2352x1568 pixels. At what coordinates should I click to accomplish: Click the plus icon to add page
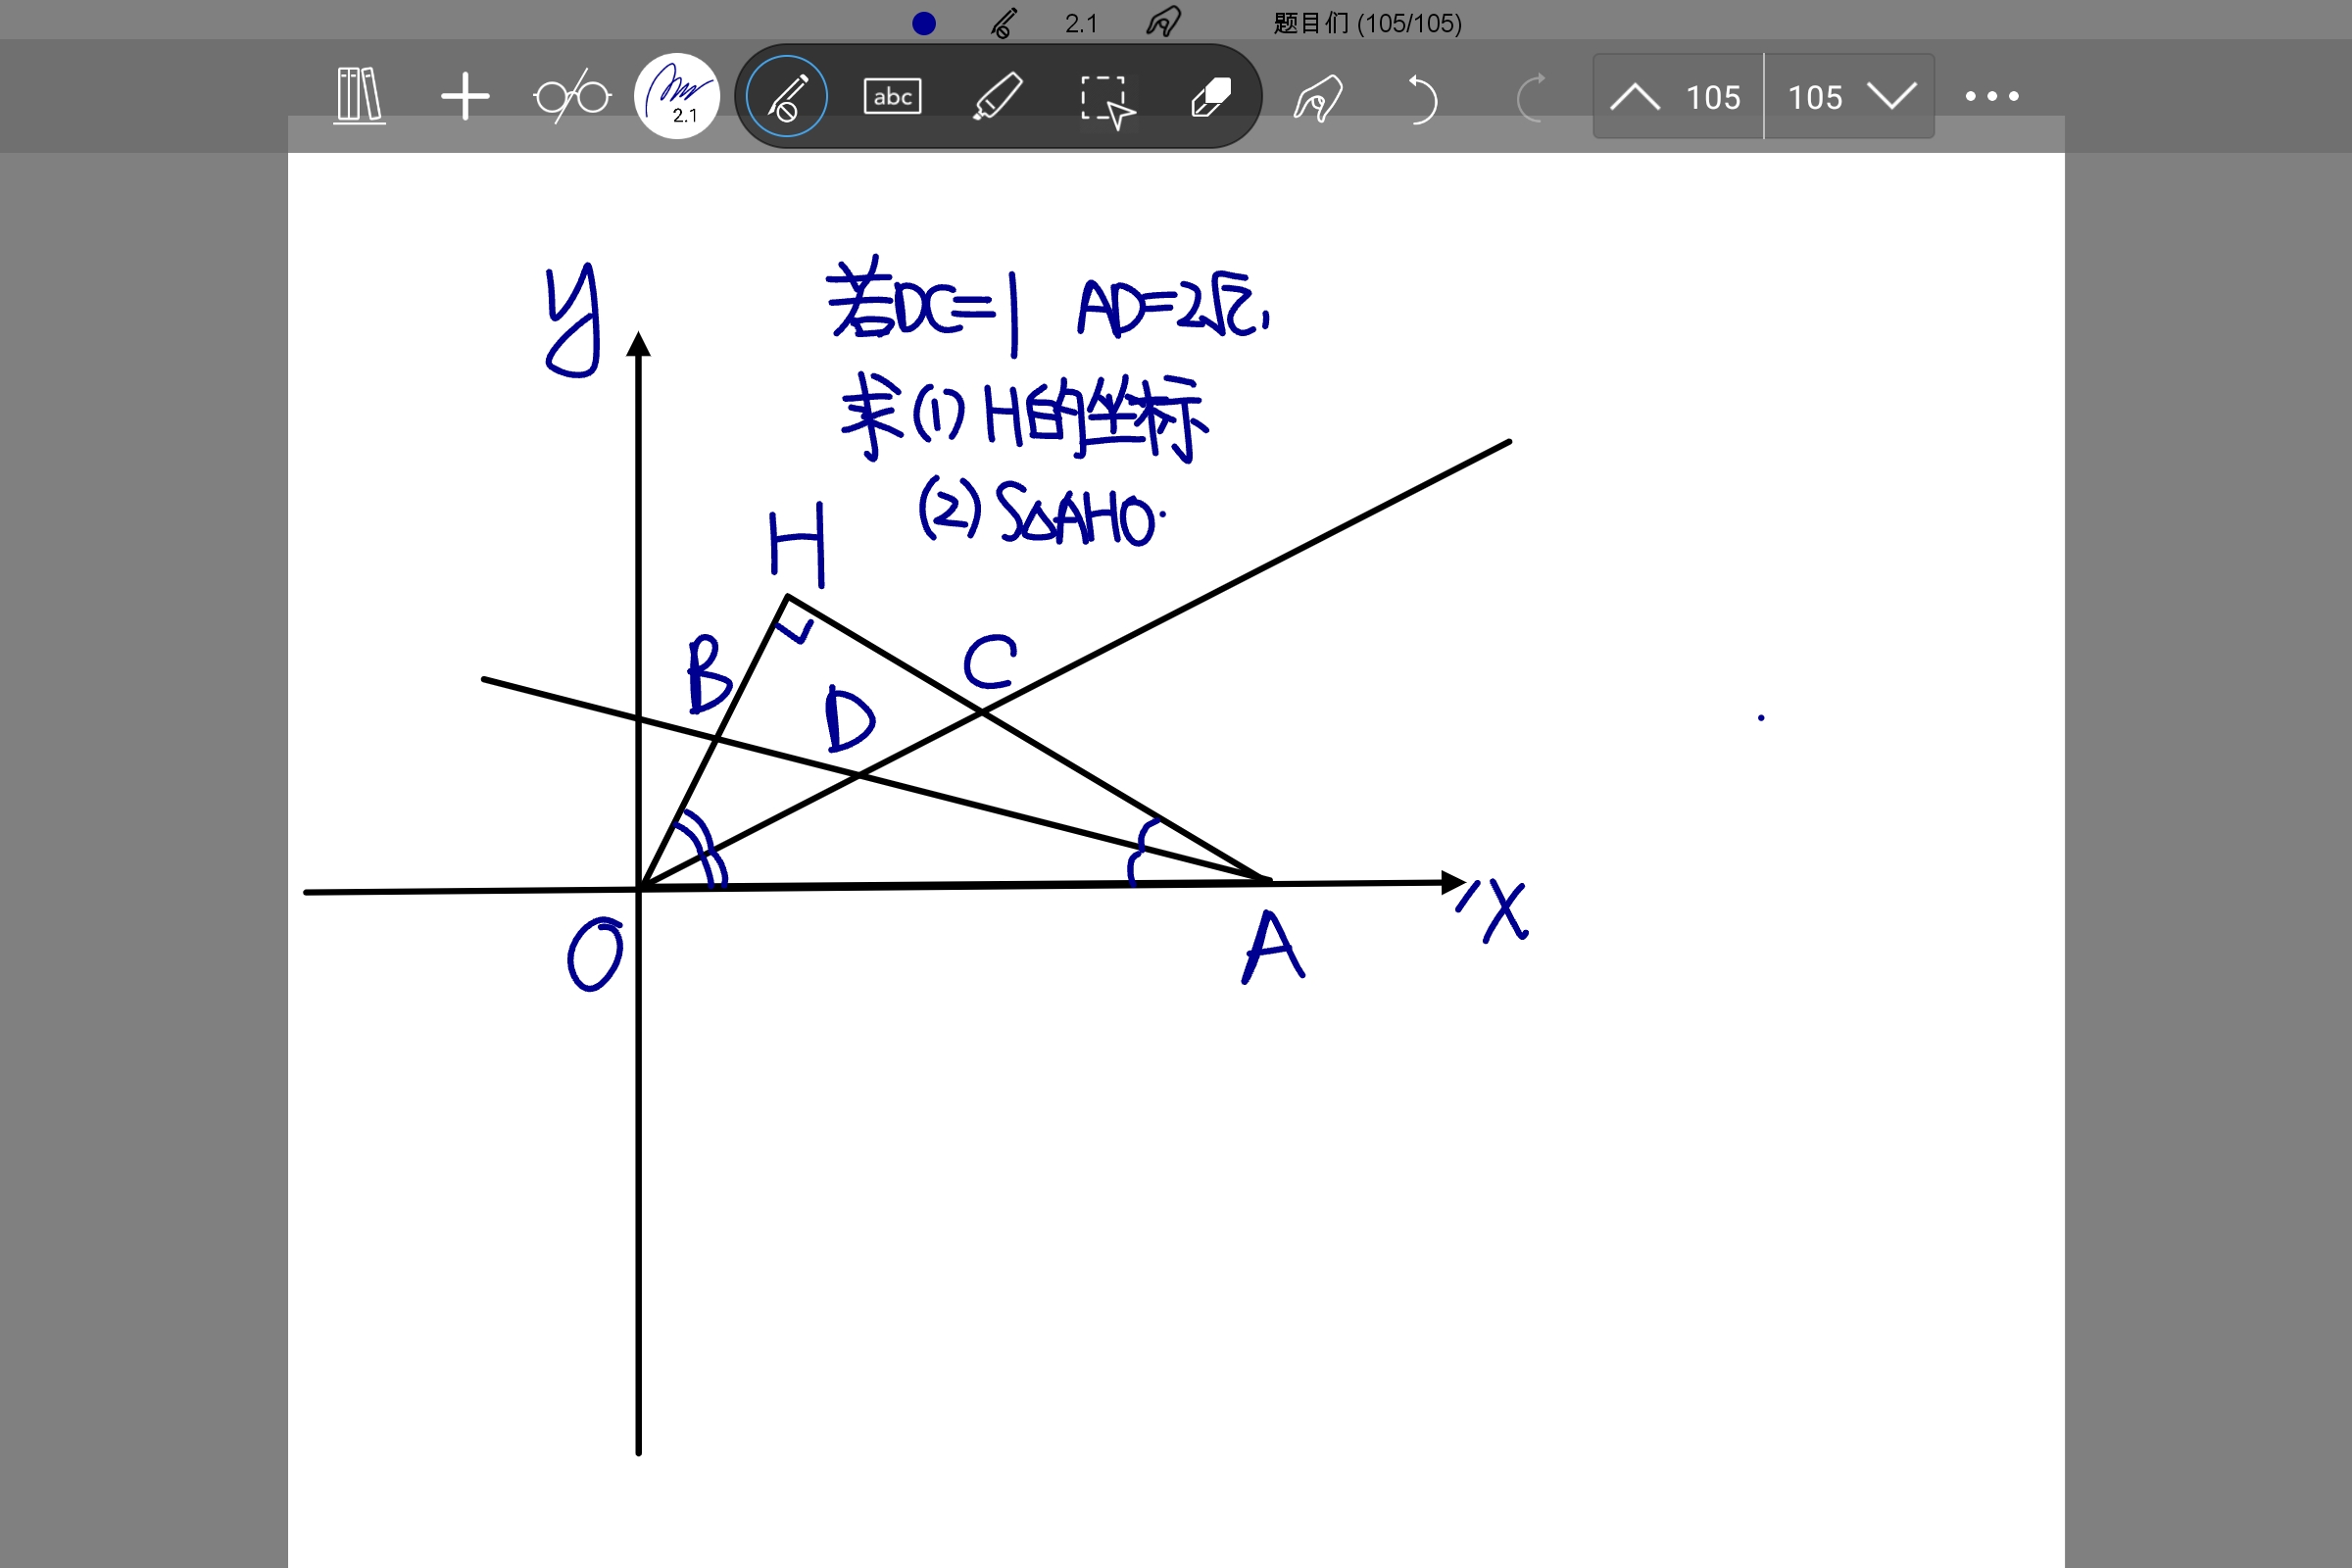(465, 97)
